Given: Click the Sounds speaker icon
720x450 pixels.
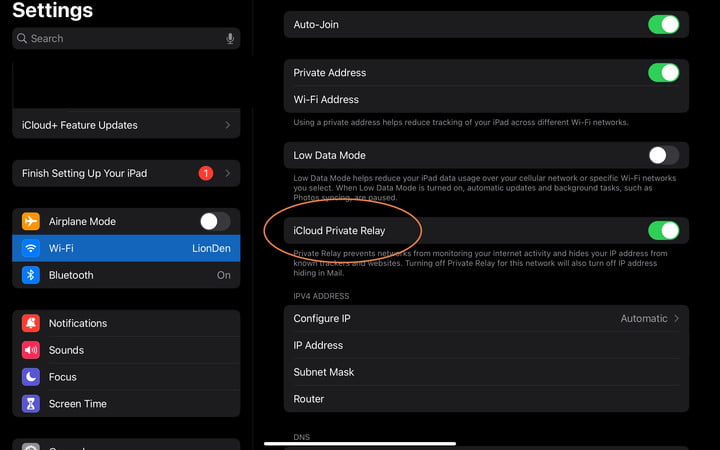Looking at the screenshot, I should [x=31, y=350].
